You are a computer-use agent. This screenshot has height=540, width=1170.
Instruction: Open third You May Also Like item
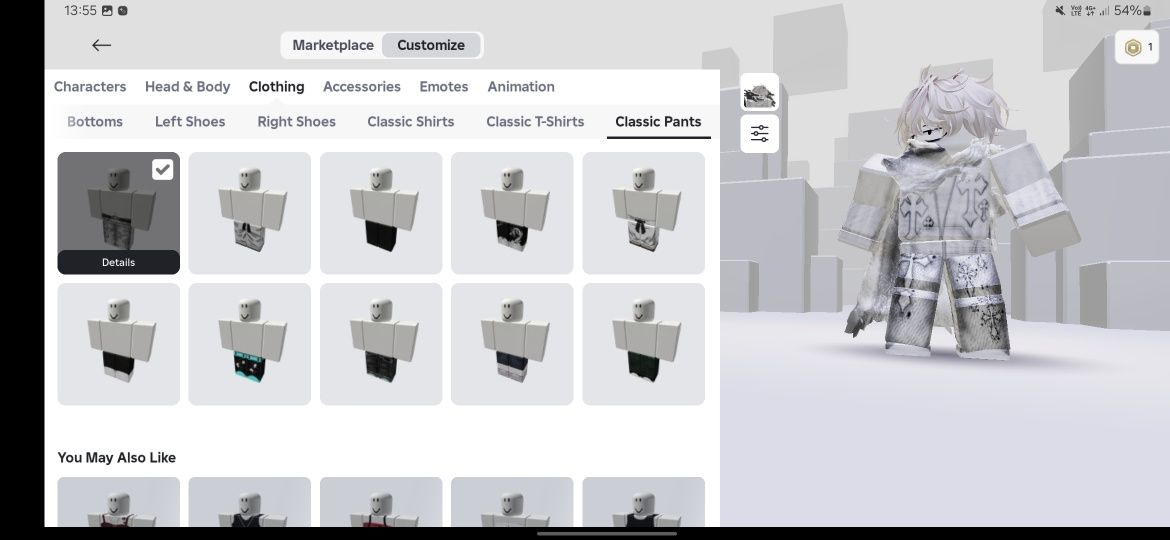[381, 502]
